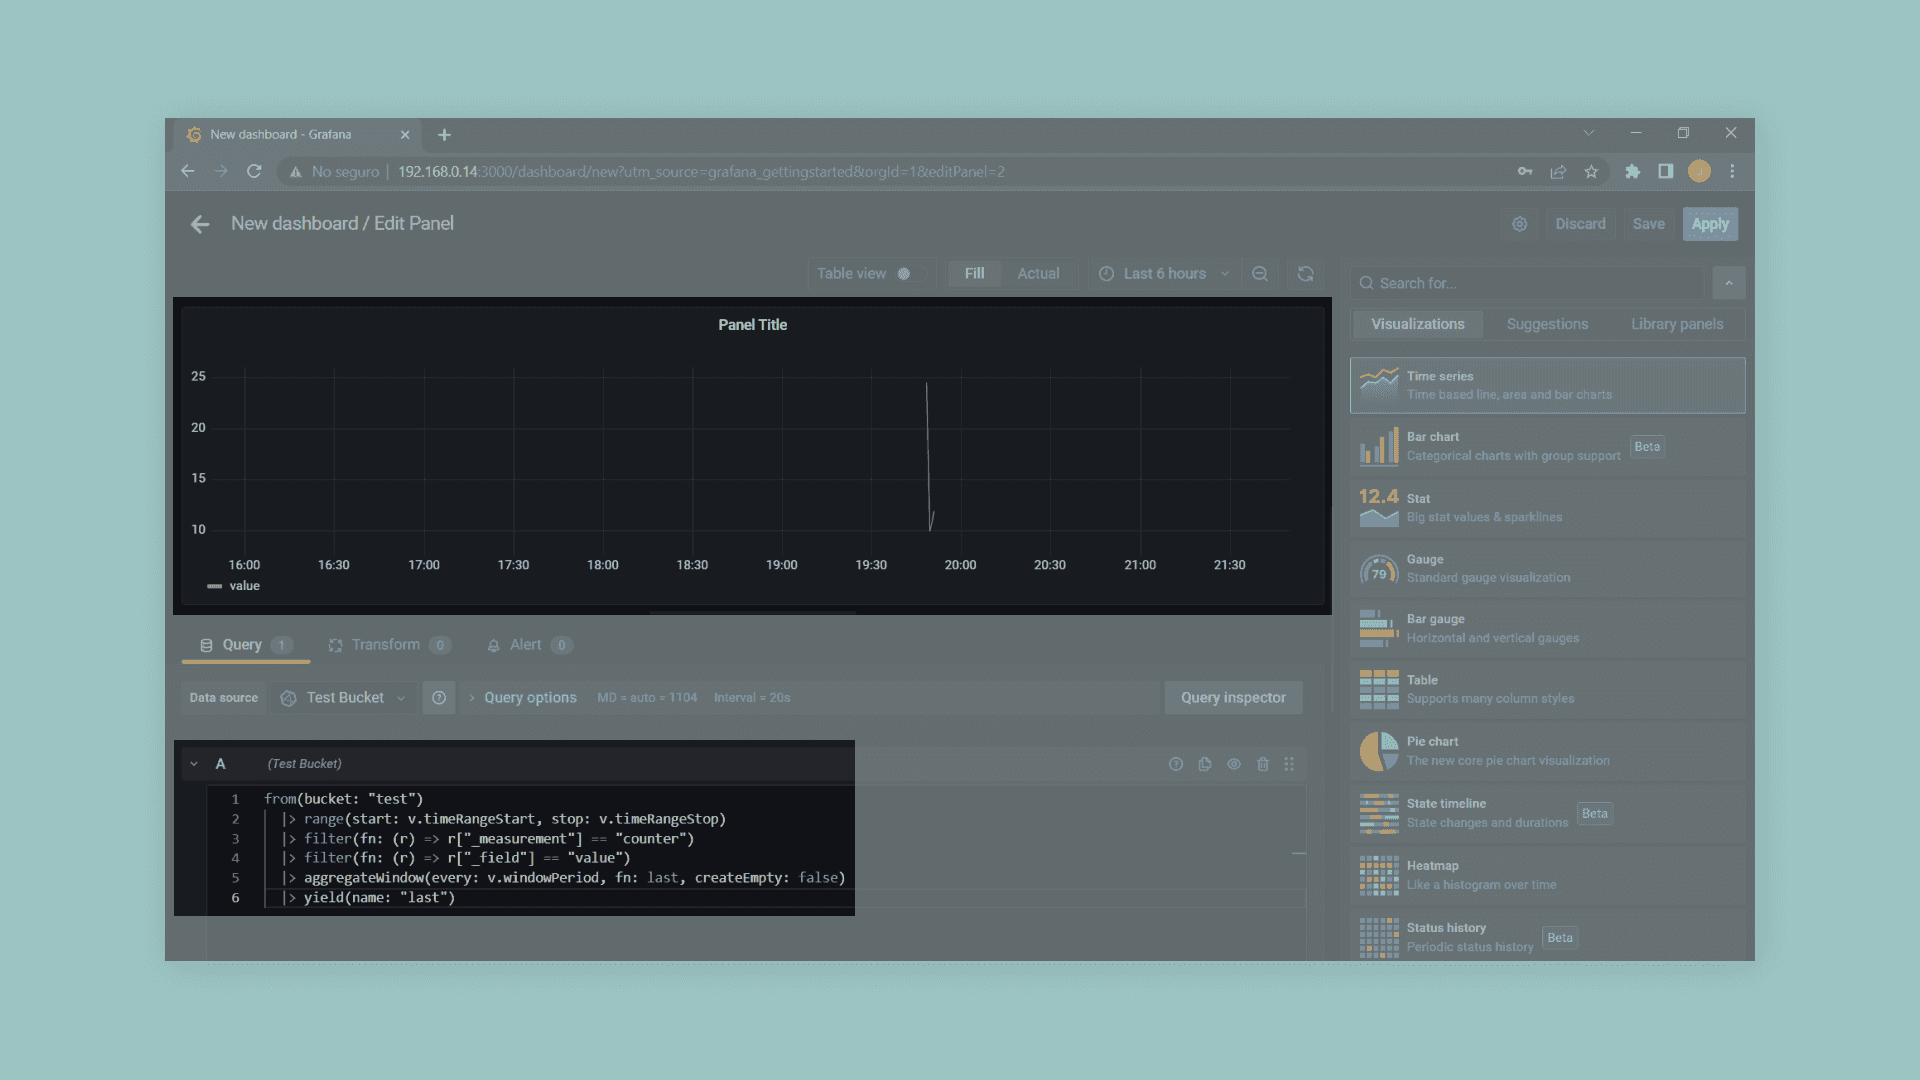Open the Query inspector
The image size is (1920, 1080).
1233,698
